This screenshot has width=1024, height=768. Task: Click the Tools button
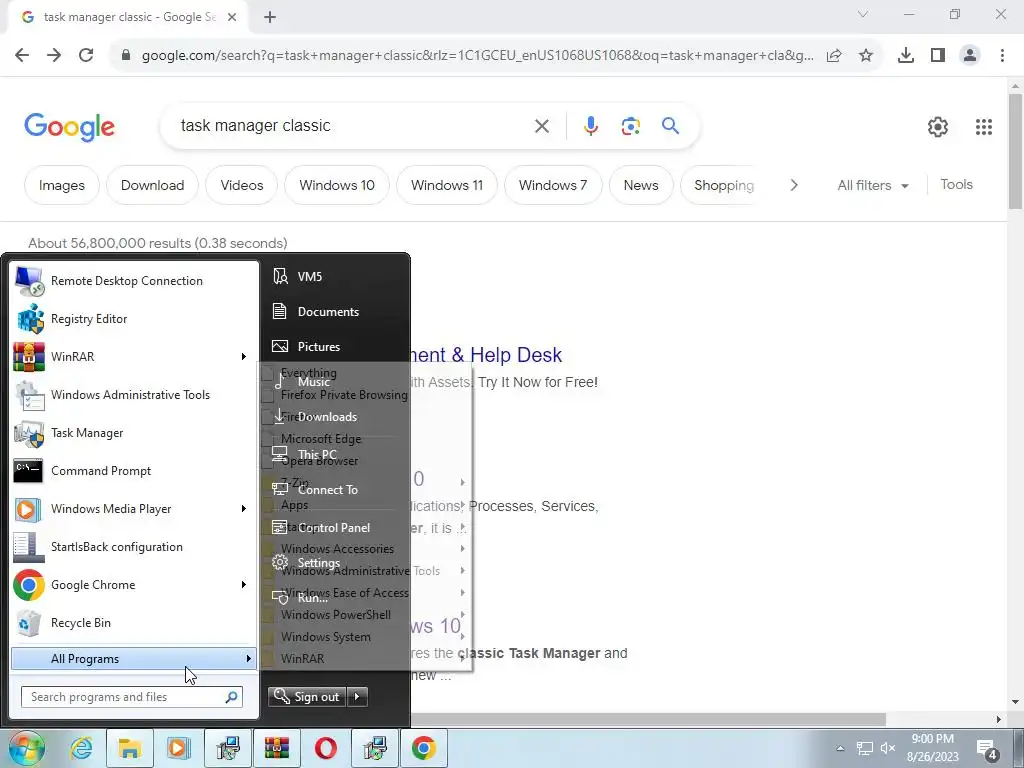[956, 185]
